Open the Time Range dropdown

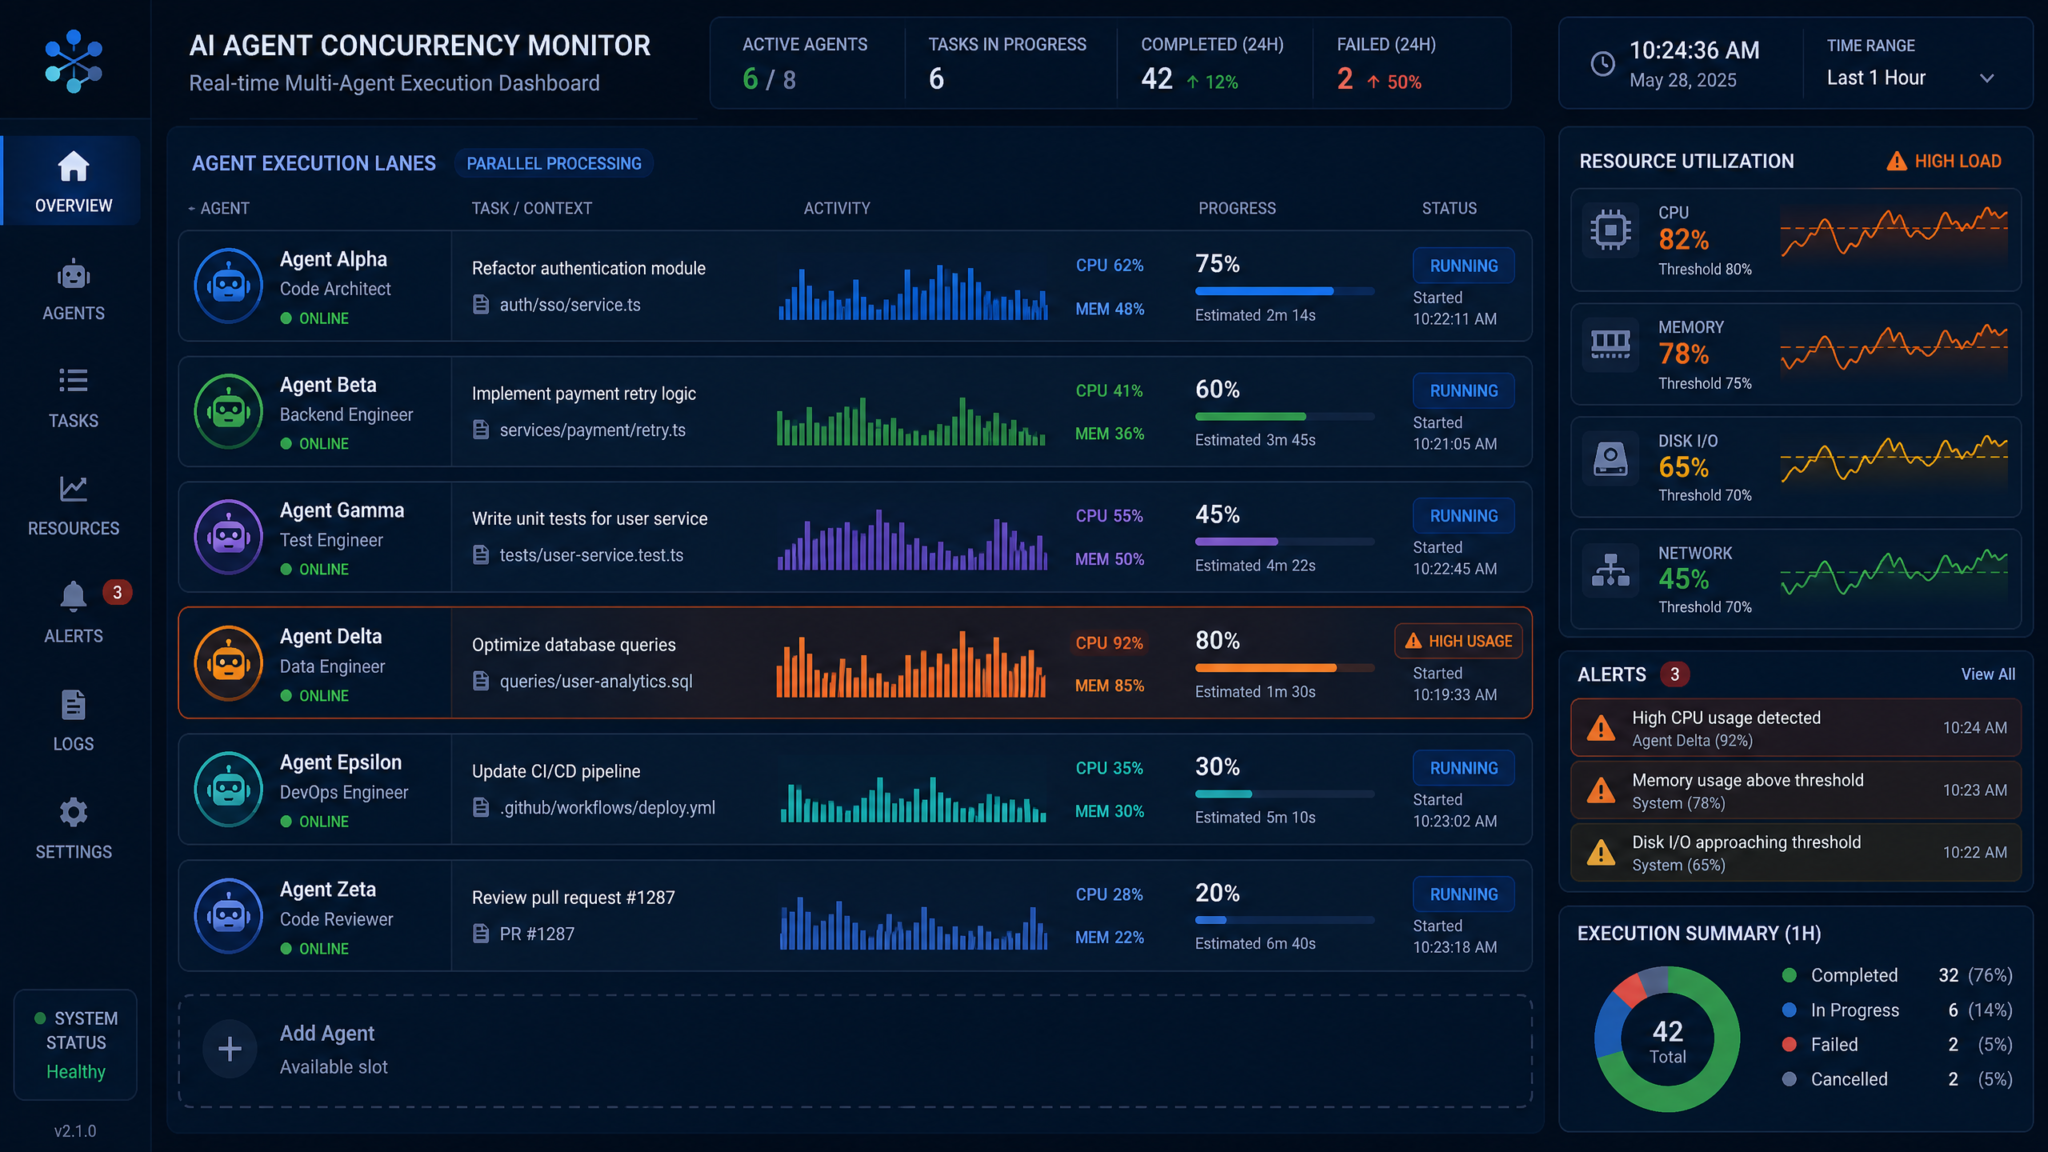coord(1911,78)
